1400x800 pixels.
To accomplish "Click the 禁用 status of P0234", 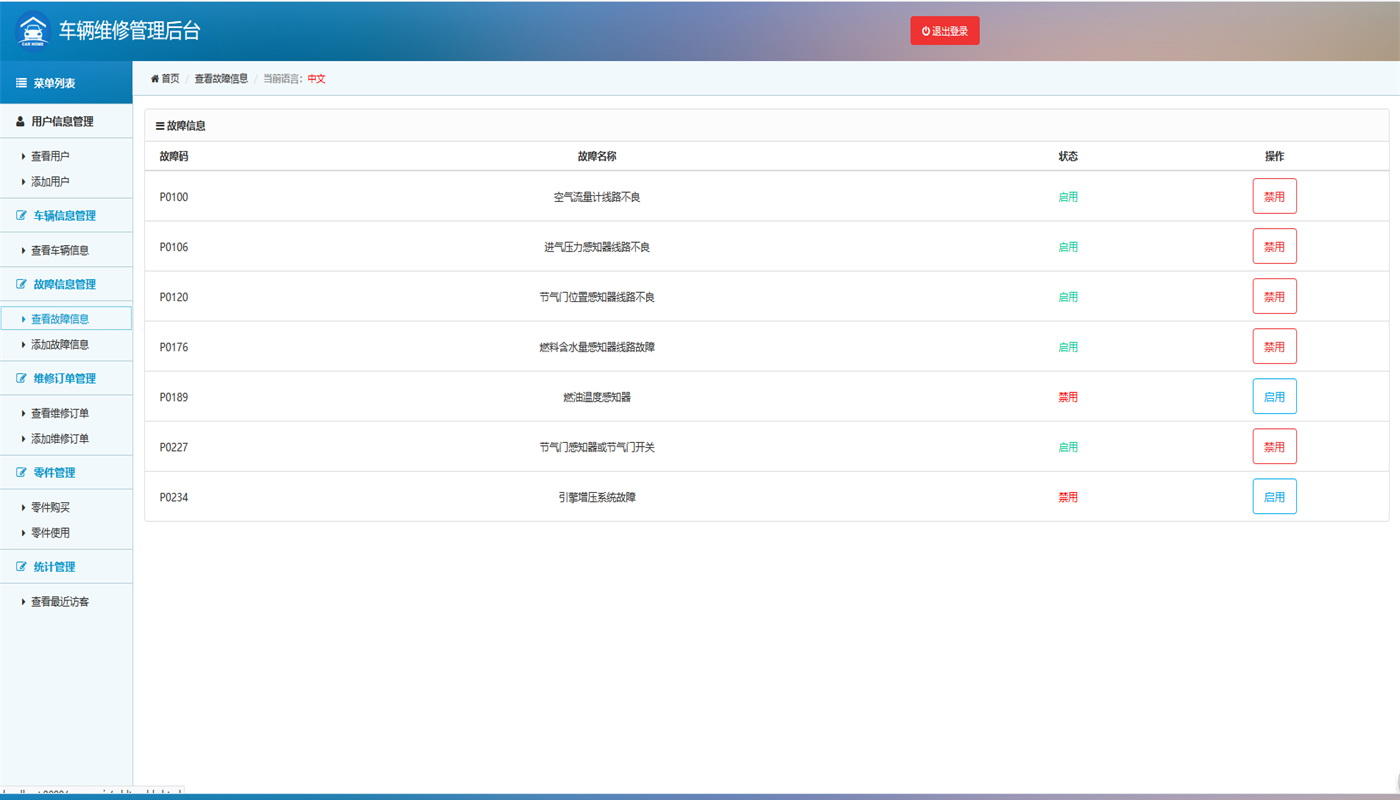I will pos(1068,497).
